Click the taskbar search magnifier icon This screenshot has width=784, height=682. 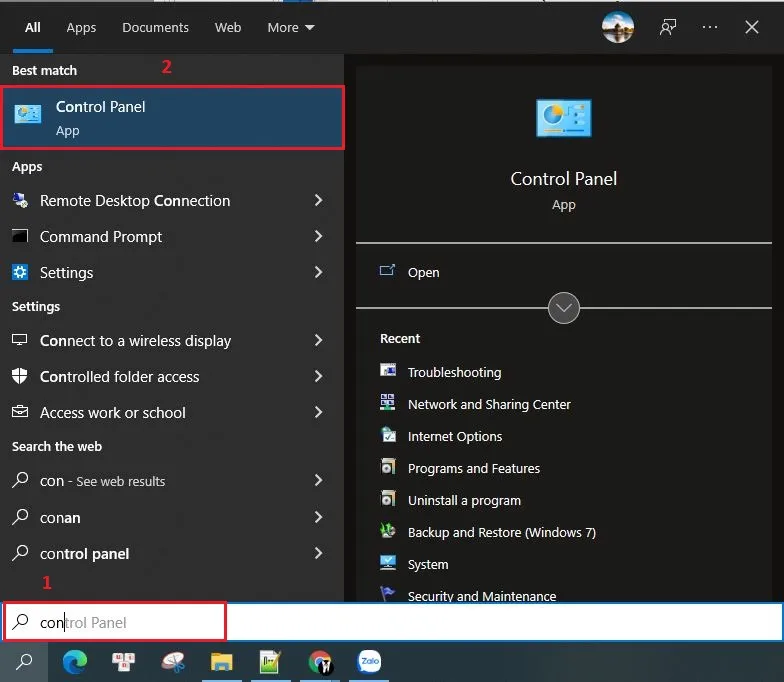point(24,661)
